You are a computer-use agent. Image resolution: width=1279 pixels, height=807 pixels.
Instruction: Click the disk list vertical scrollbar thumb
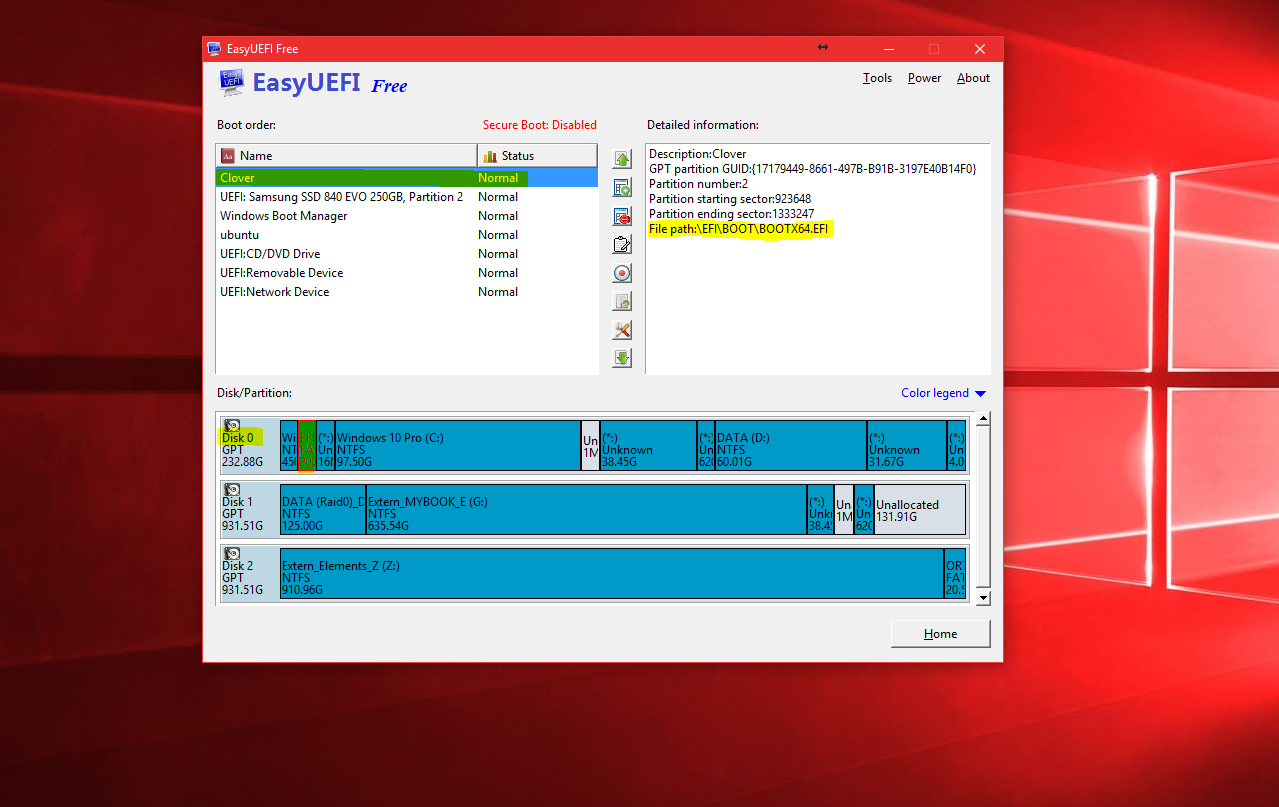click(x=983, y=507)
